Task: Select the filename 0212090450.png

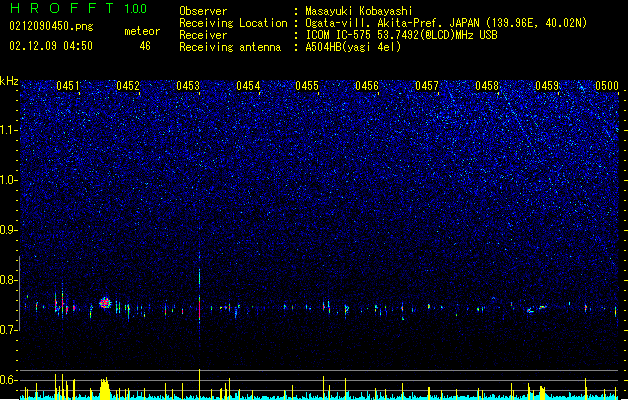Action: coord(51,26)
